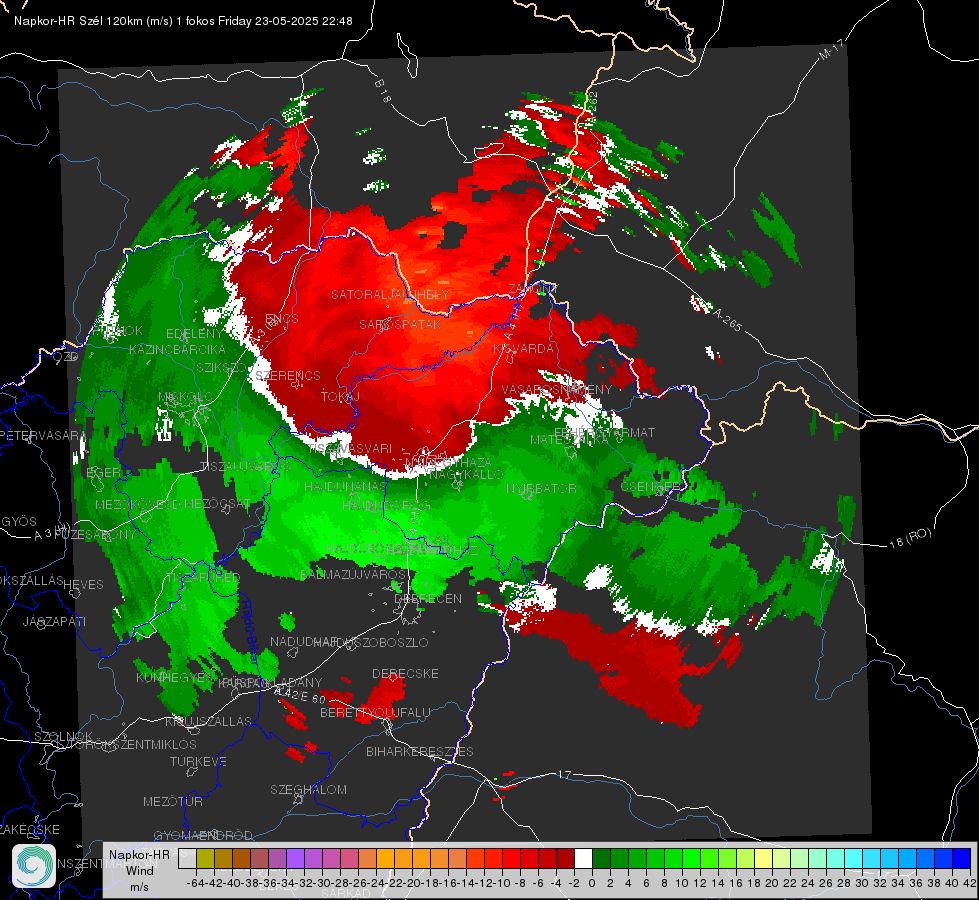Click the TOKAJ map label
The height and width of the screenshot is (900, 979).
[340, 397]
